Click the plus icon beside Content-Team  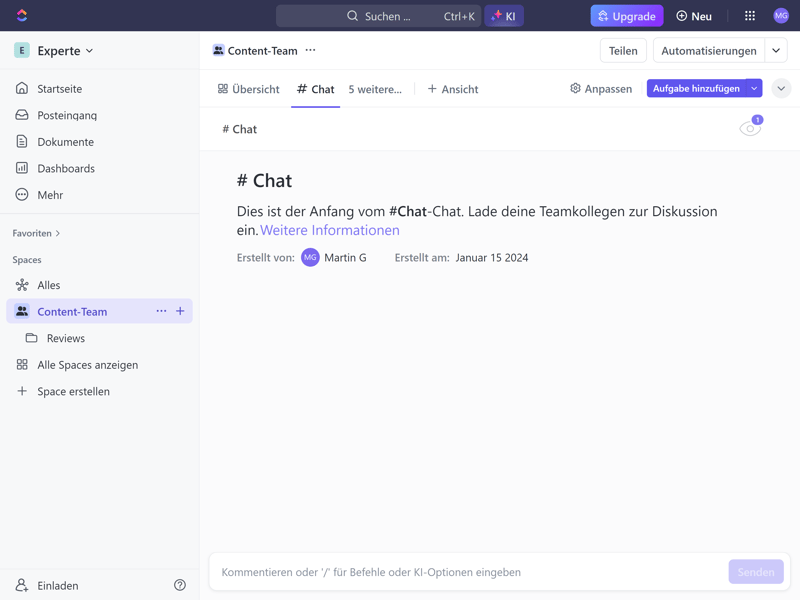pyautogui.click(x=180, y=311)
